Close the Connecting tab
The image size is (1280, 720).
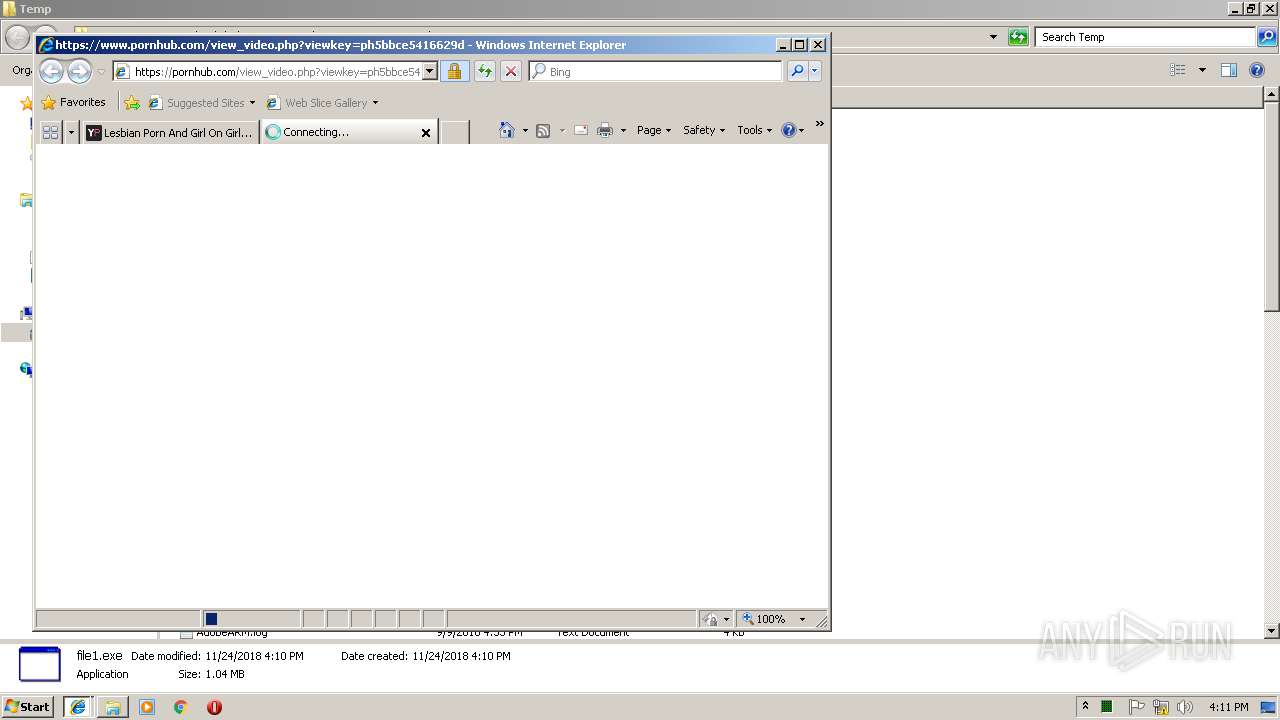tap(425, 132)
